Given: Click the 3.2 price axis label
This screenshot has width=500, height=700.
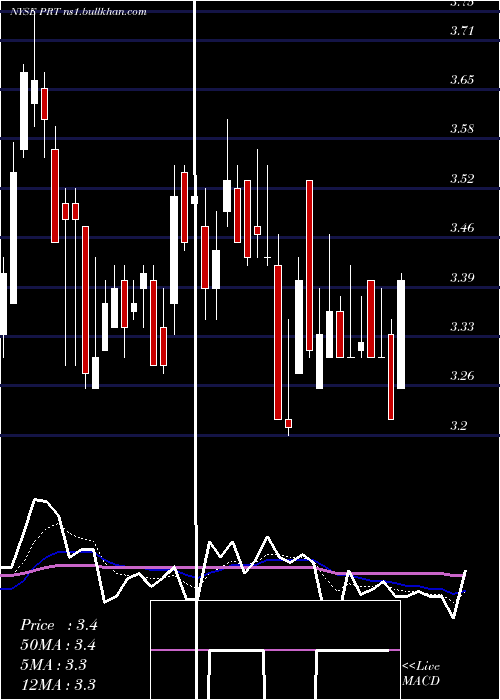Looking at the screenshot, I should tap(458, 425).
